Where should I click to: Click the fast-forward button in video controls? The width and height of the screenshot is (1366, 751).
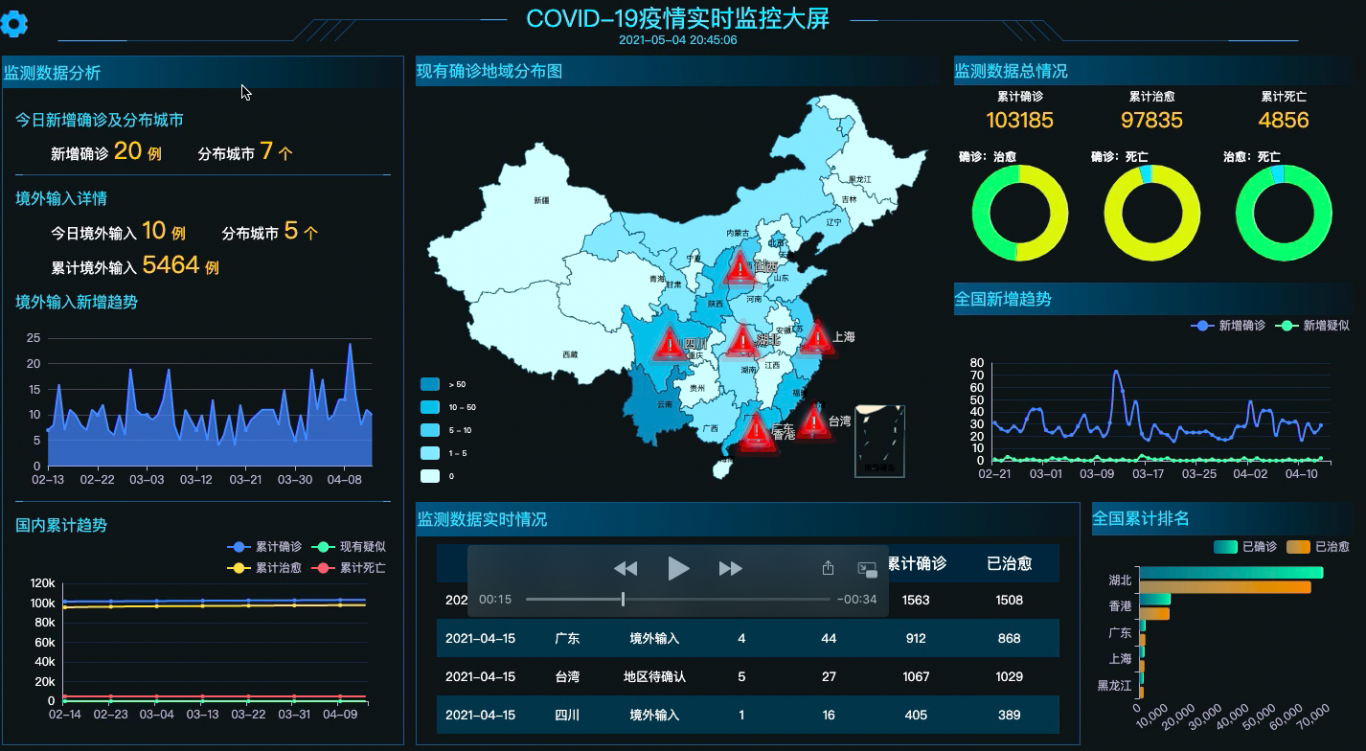(x=731, y=568)
